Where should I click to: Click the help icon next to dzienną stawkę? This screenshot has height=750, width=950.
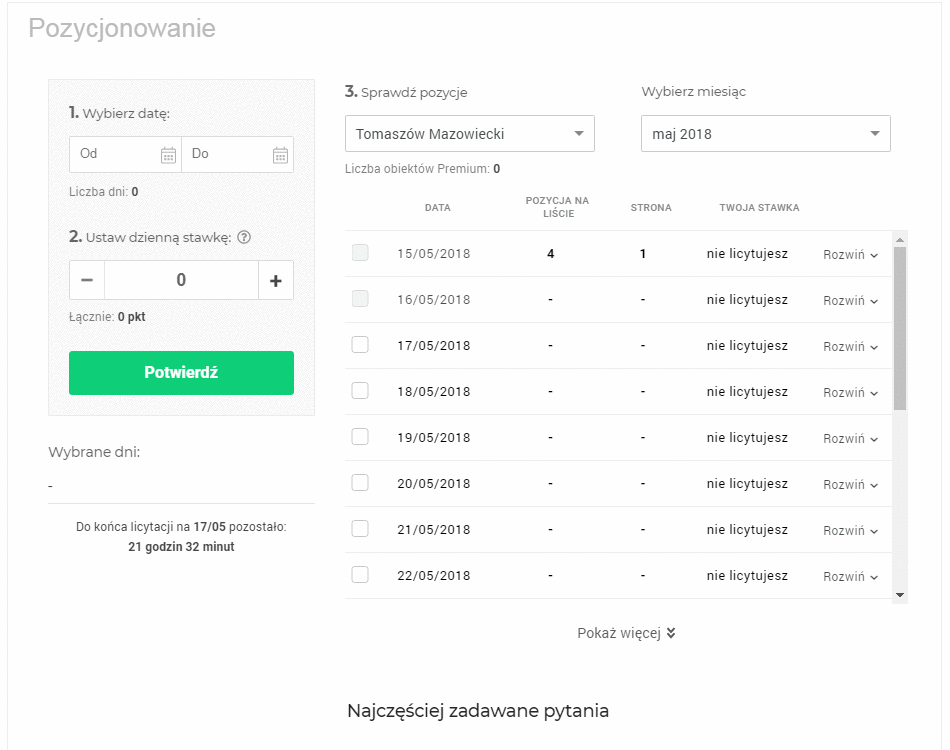244,237
